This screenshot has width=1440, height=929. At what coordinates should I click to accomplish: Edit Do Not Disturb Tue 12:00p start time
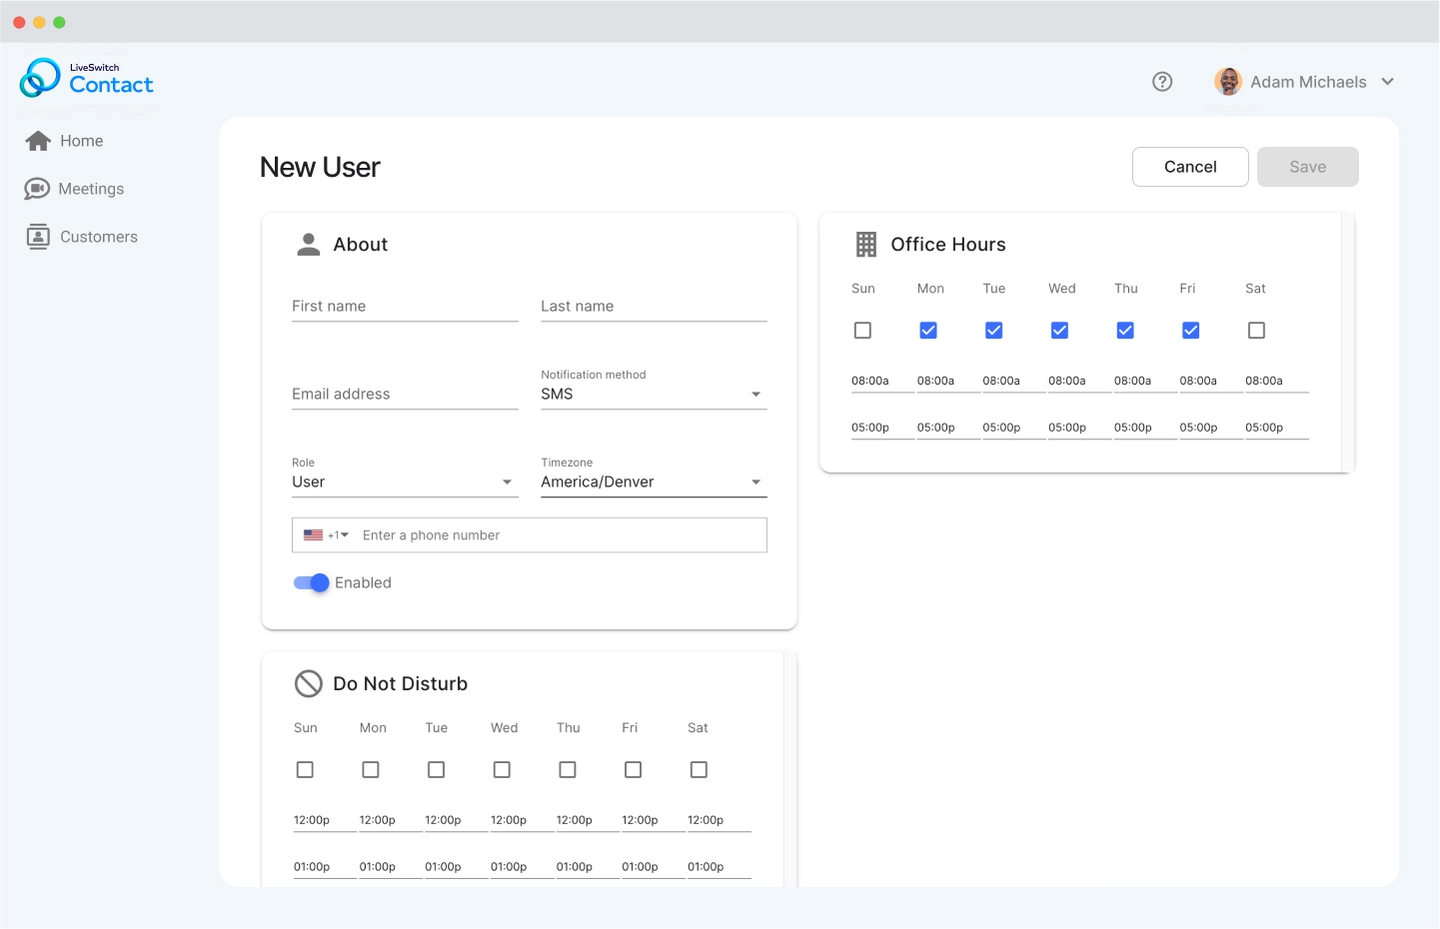456,820
